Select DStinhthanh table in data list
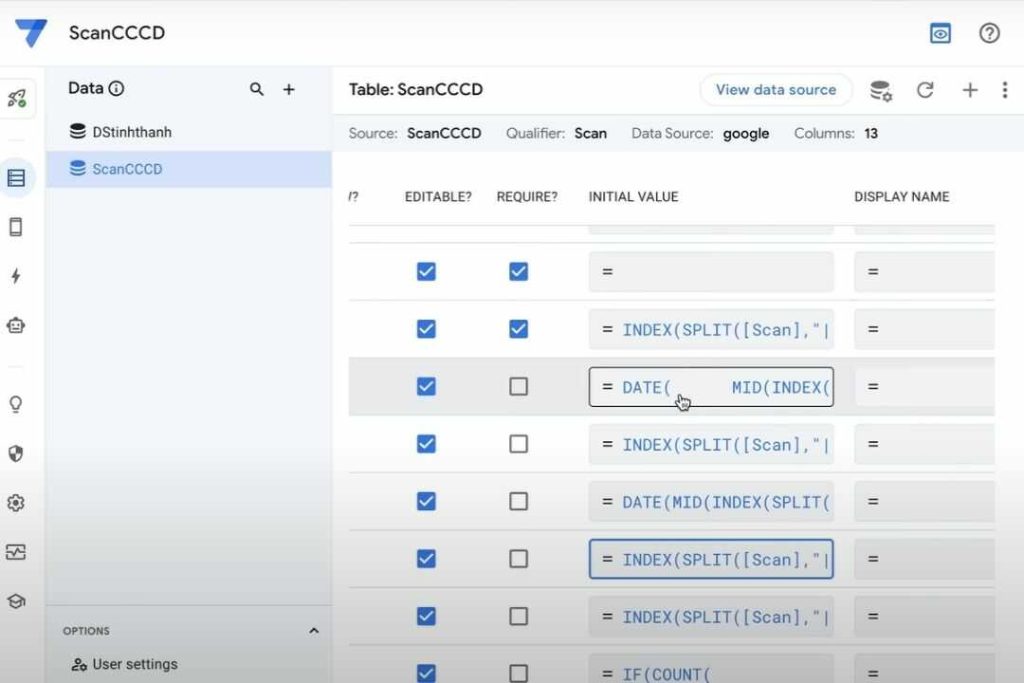1024x683 pixels. pyautogui.click(x=132, y=132)
